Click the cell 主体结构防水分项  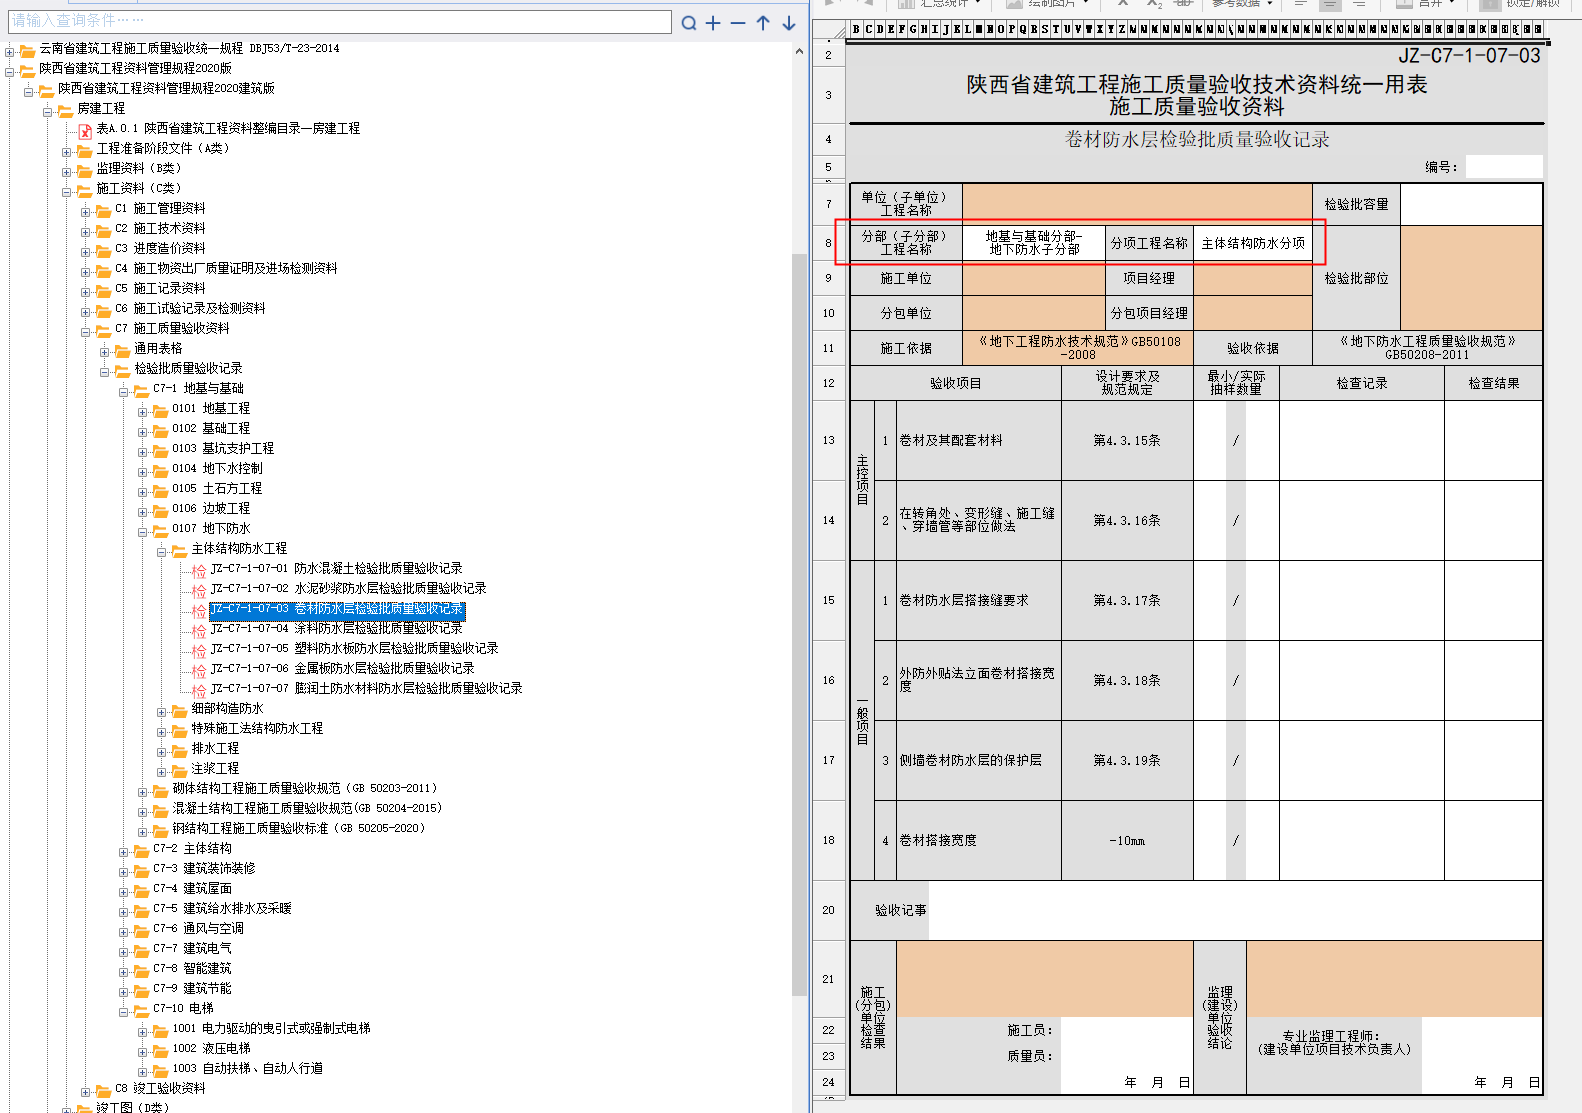point(1253,243)
